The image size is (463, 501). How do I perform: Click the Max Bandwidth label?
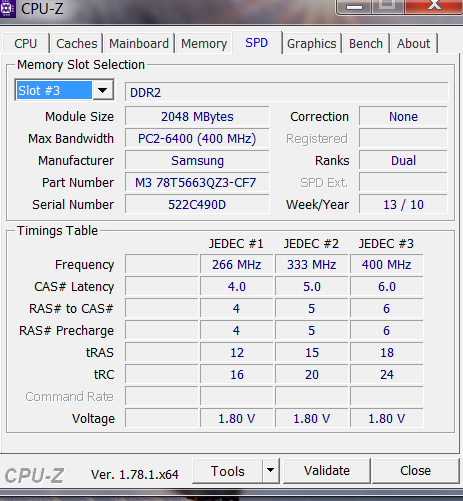point(71,139)
